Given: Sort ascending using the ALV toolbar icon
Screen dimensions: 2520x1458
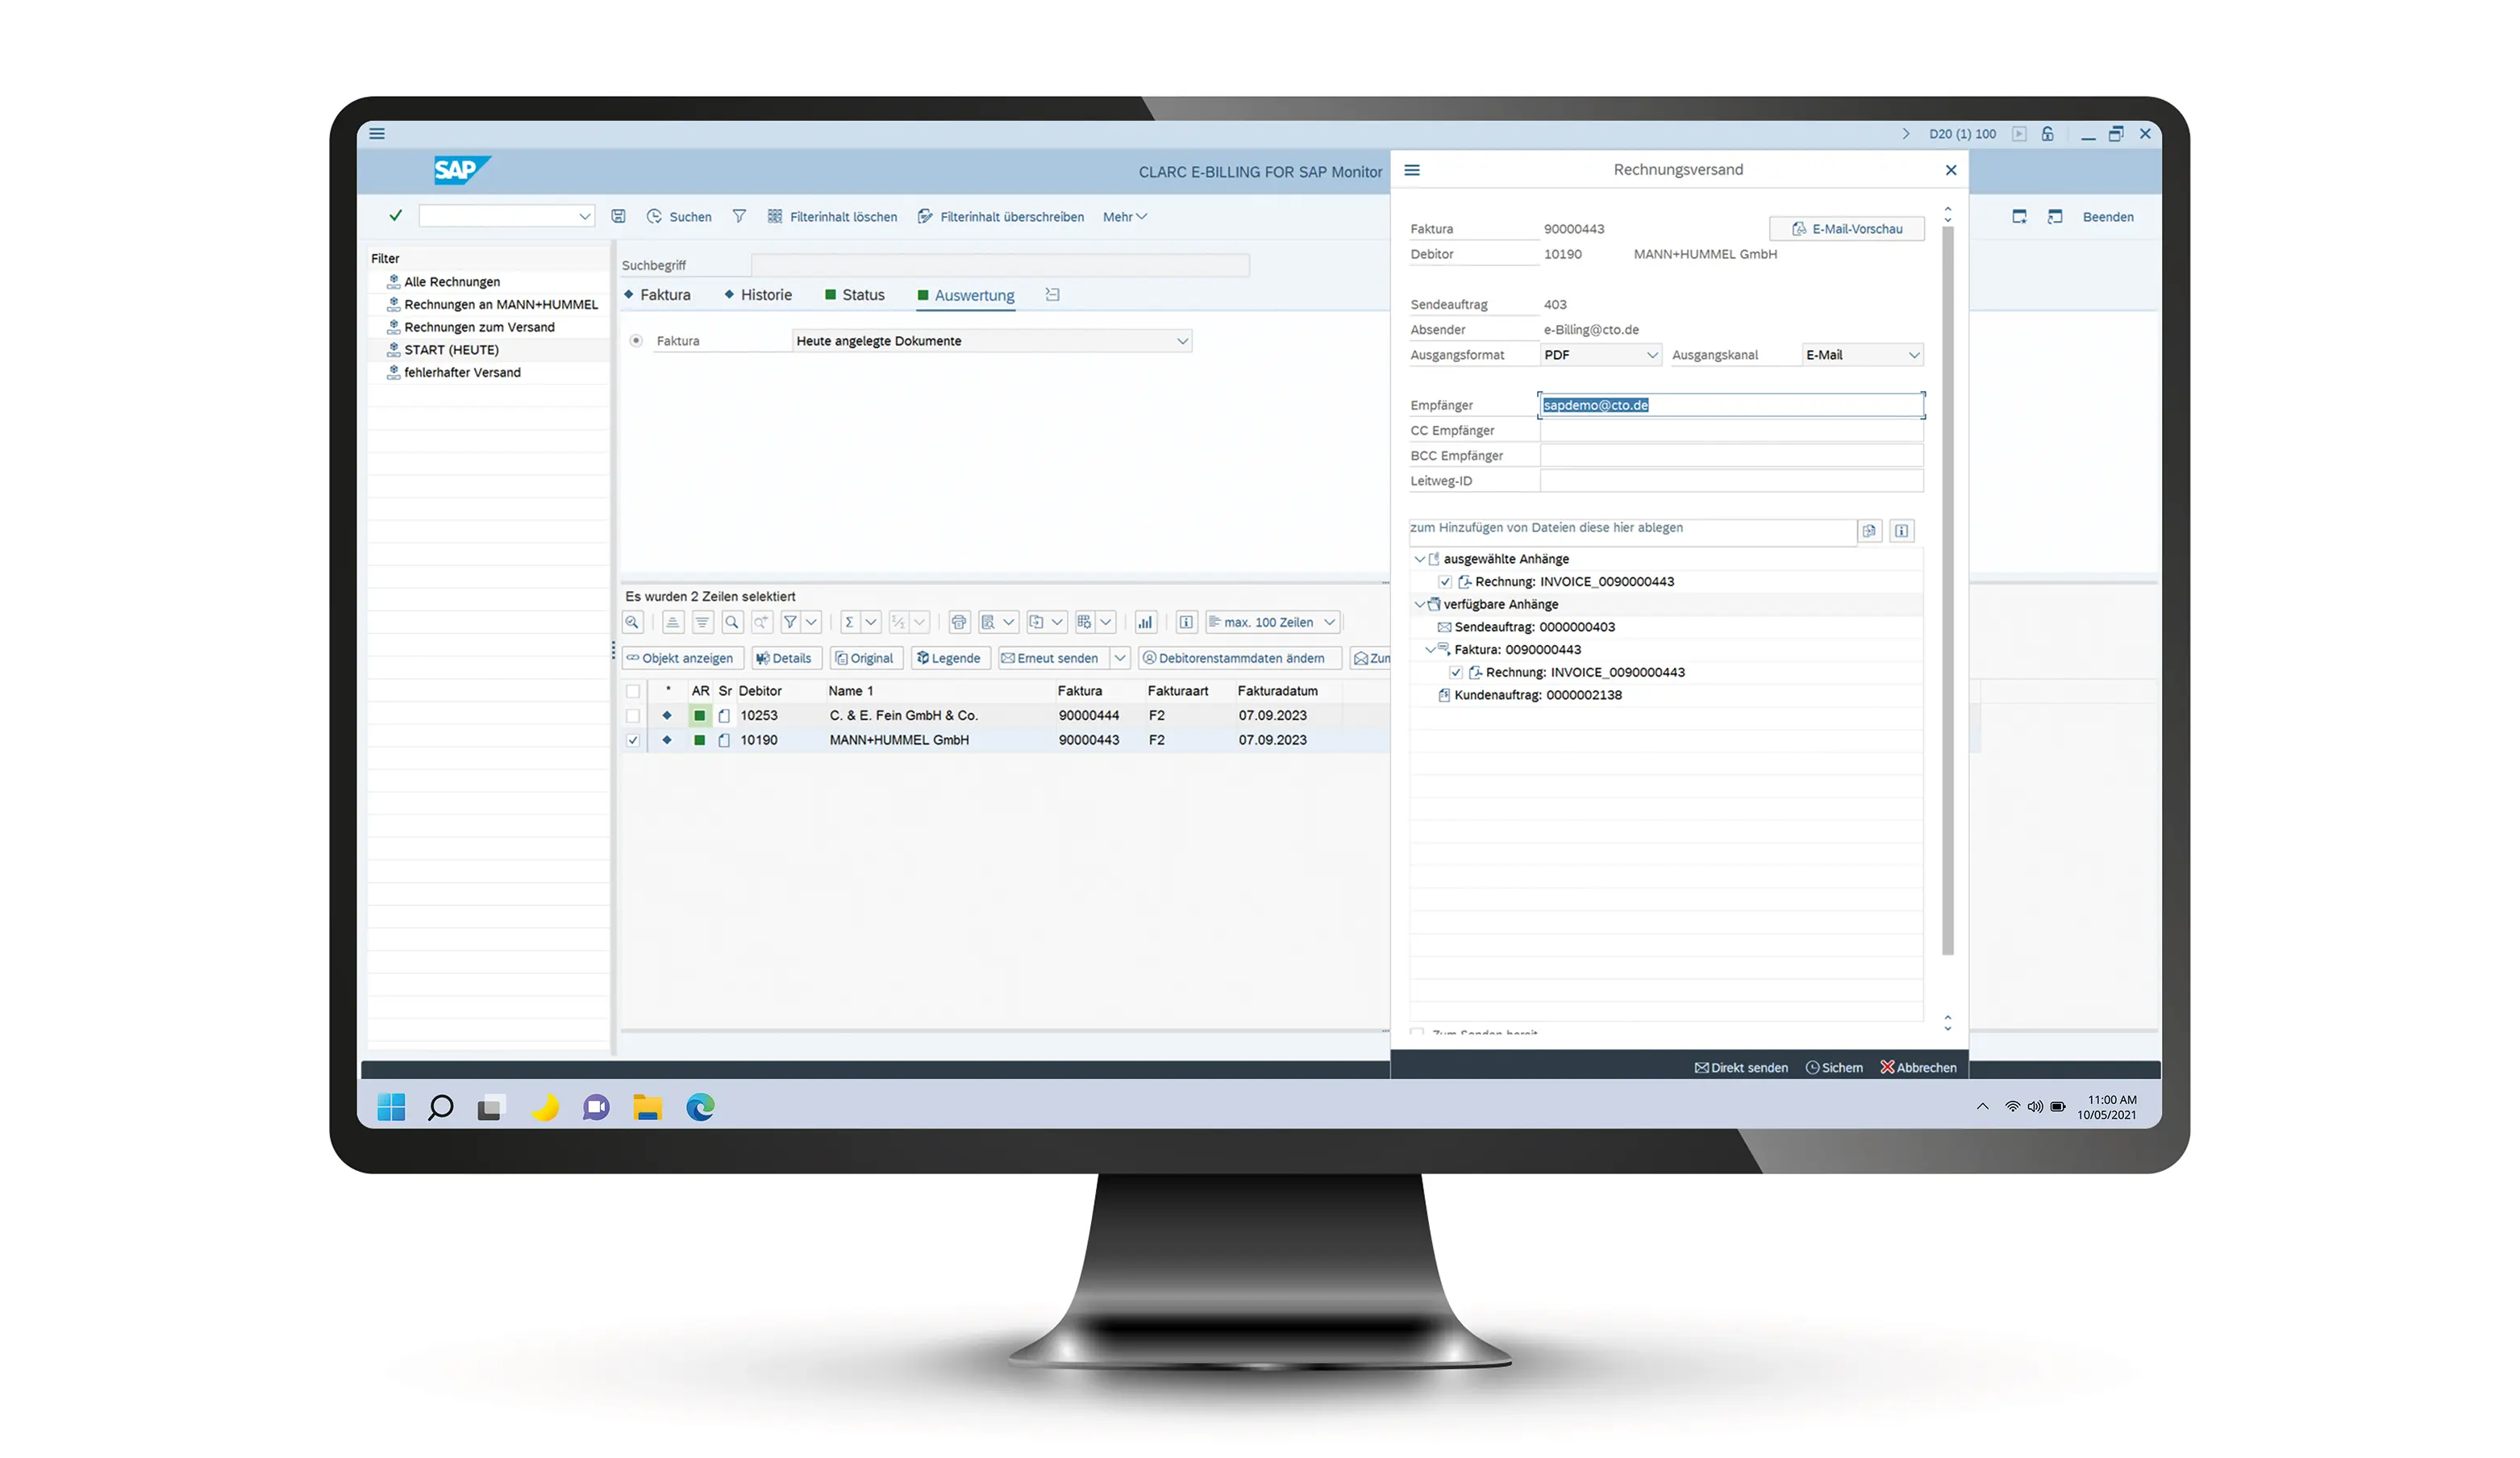Looking at the screenshot, I should click(x=673, y=622).
